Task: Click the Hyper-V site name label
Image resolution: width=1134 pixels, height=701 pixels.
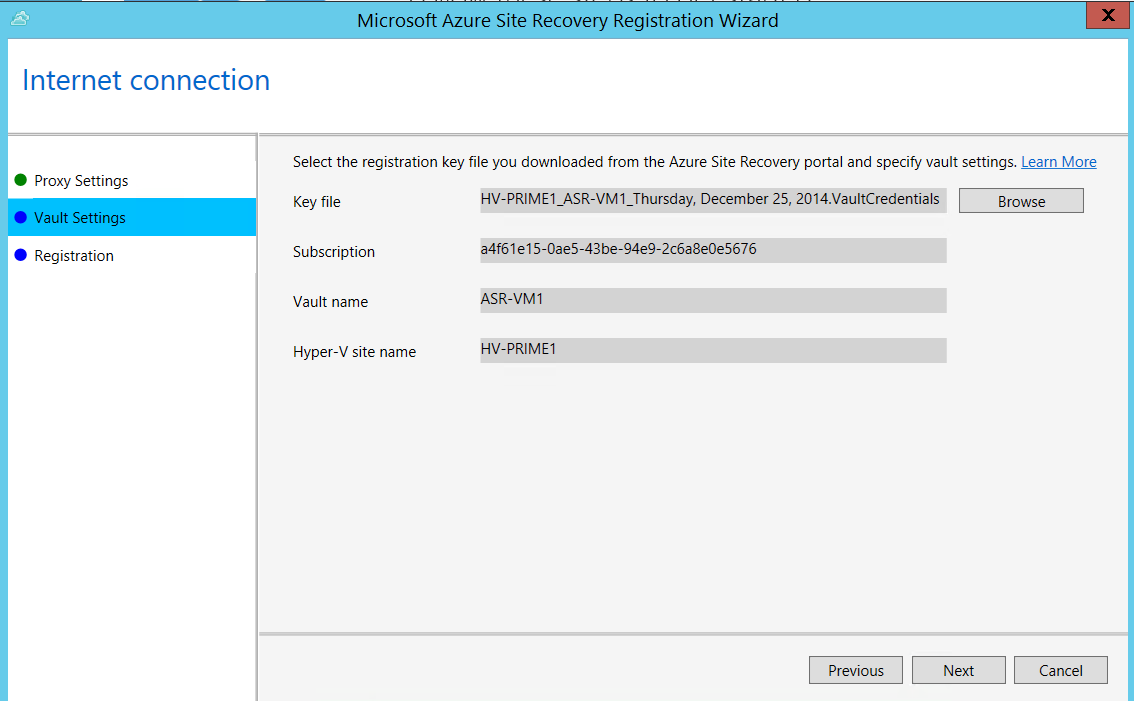Action: coord(354,352)
